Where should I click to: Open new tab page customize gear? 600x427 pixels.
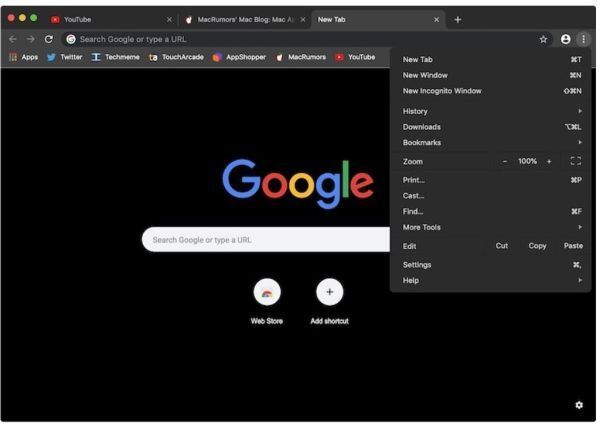tap(579, 405)
